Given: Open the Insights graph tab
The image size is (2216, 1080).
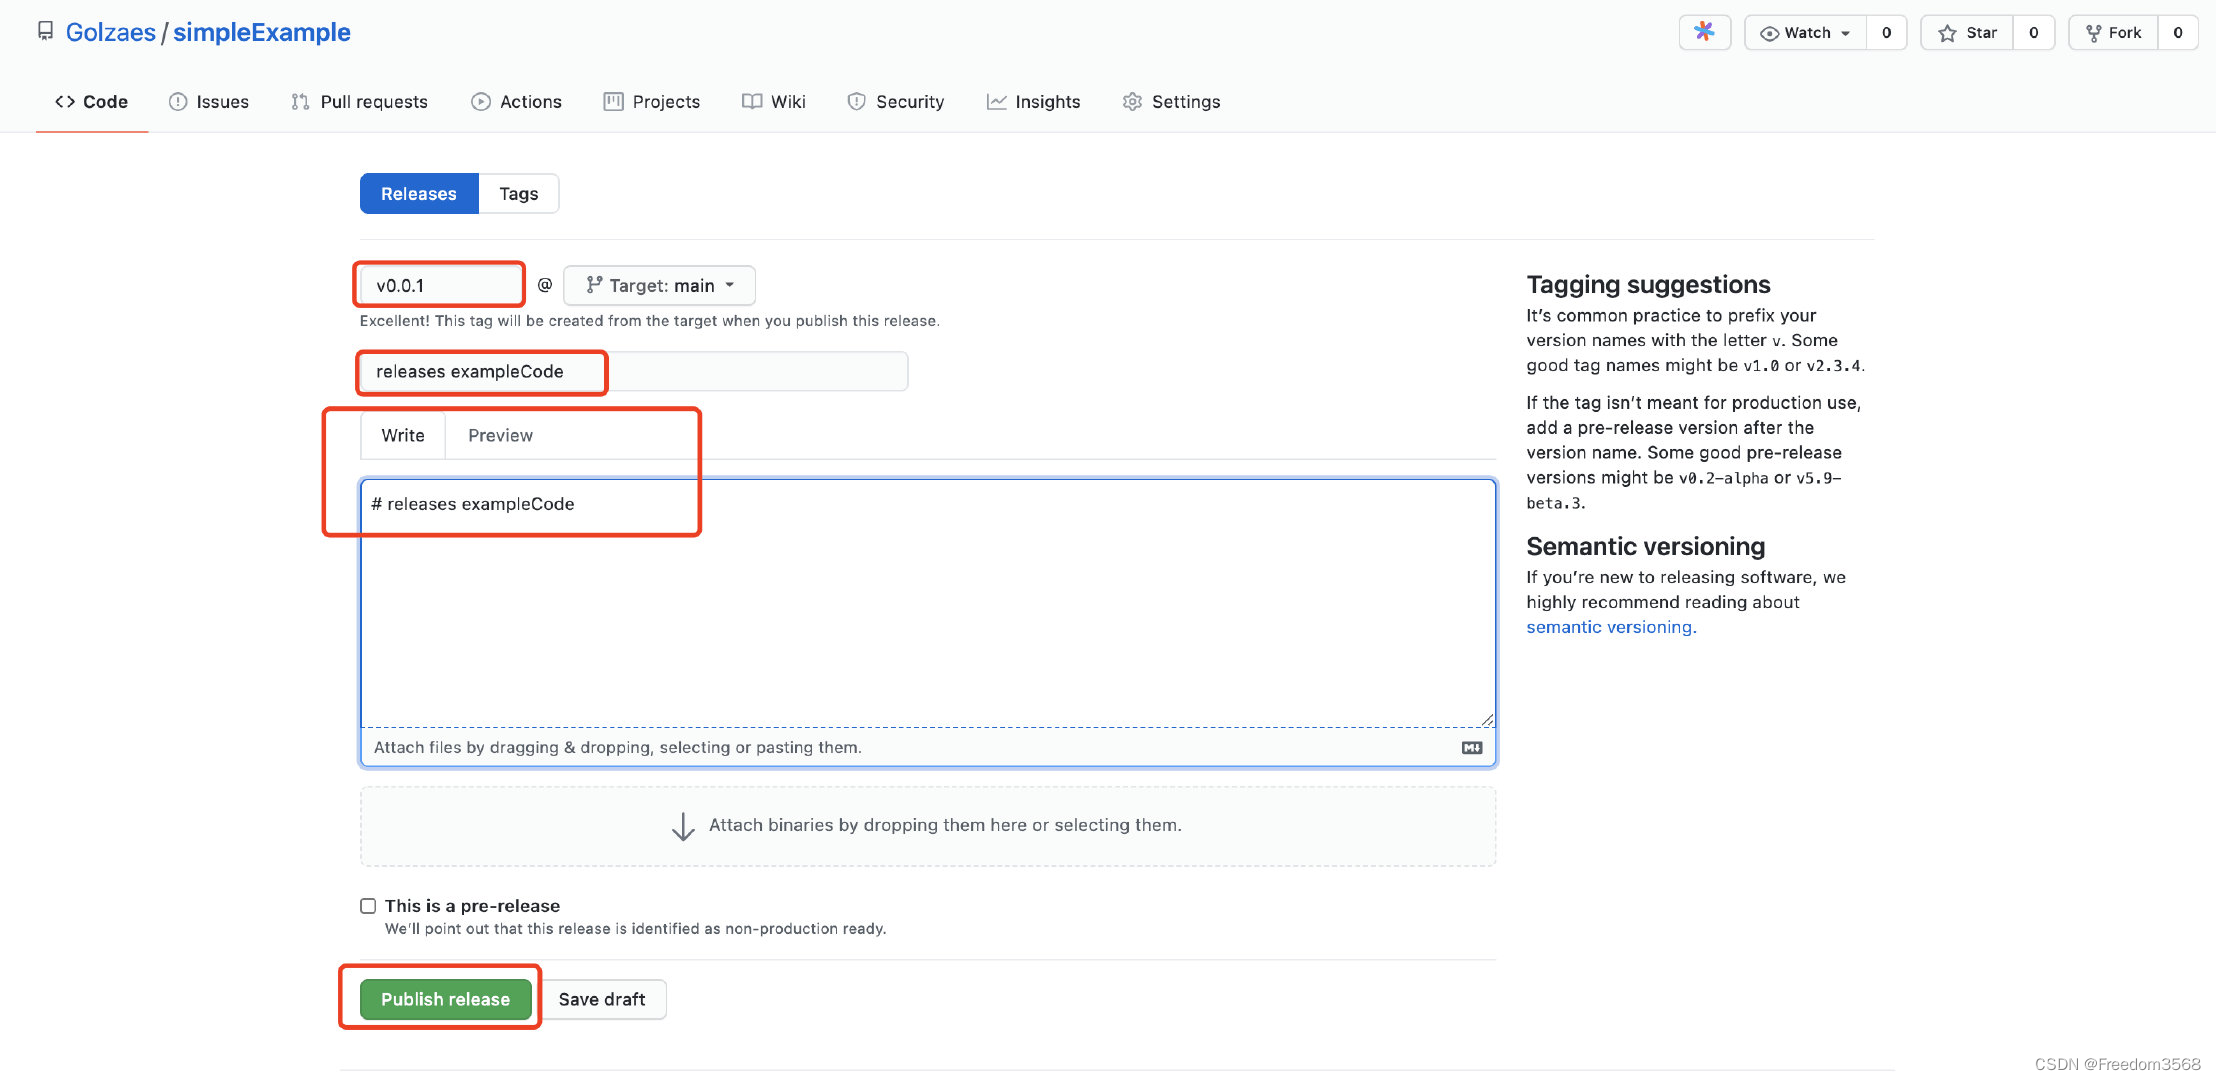Looking at the screenshot, I should [1033, 102].
